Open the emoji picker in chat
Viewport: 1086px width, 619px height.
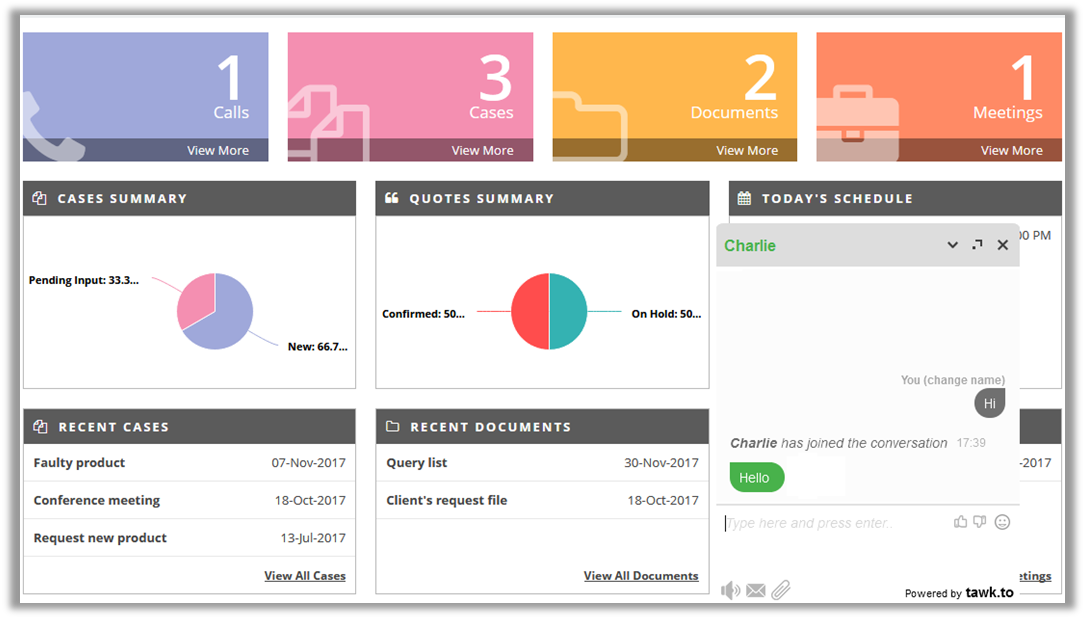(1002, 522)
